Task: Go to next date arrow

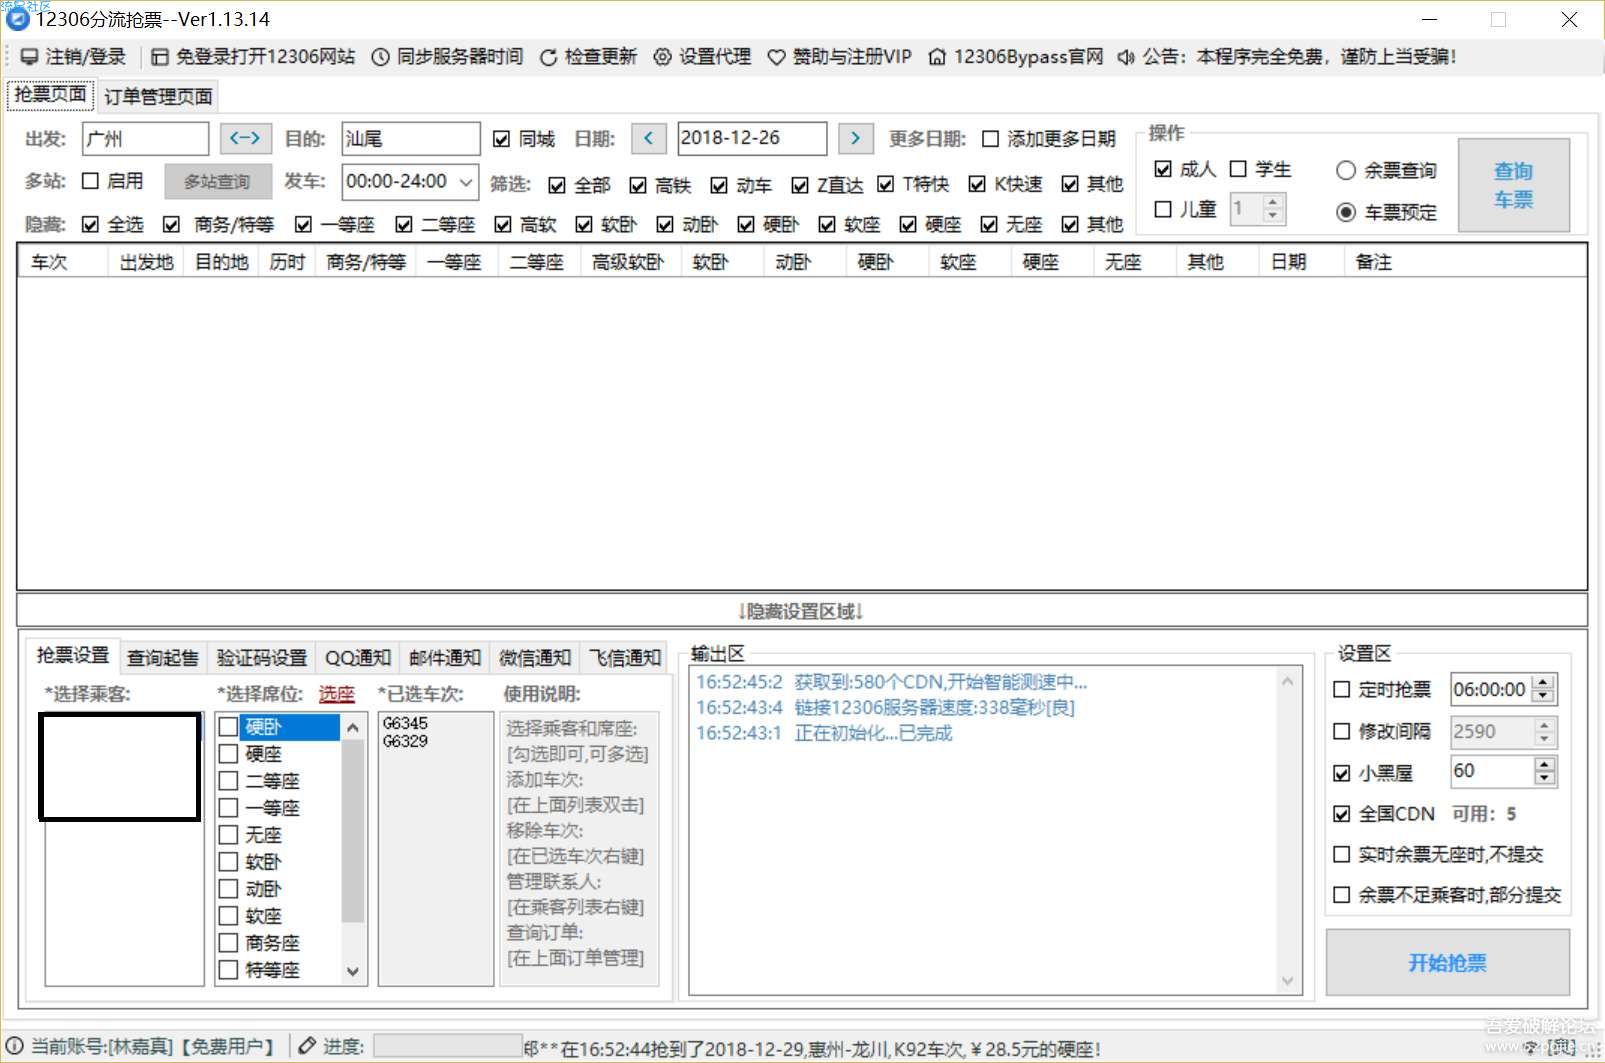Action: point(855,138)
